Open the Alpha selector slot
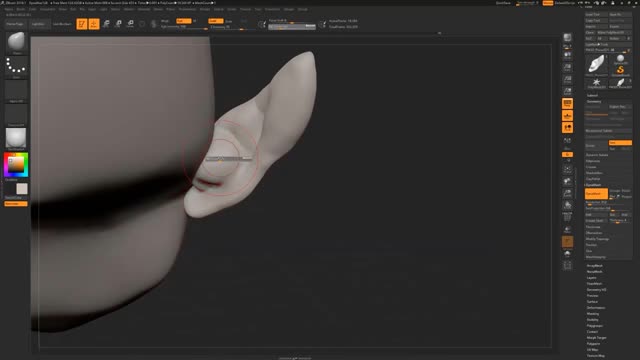Image resolution: width=640 pixels, height=360 pixels. pos(16,91)
